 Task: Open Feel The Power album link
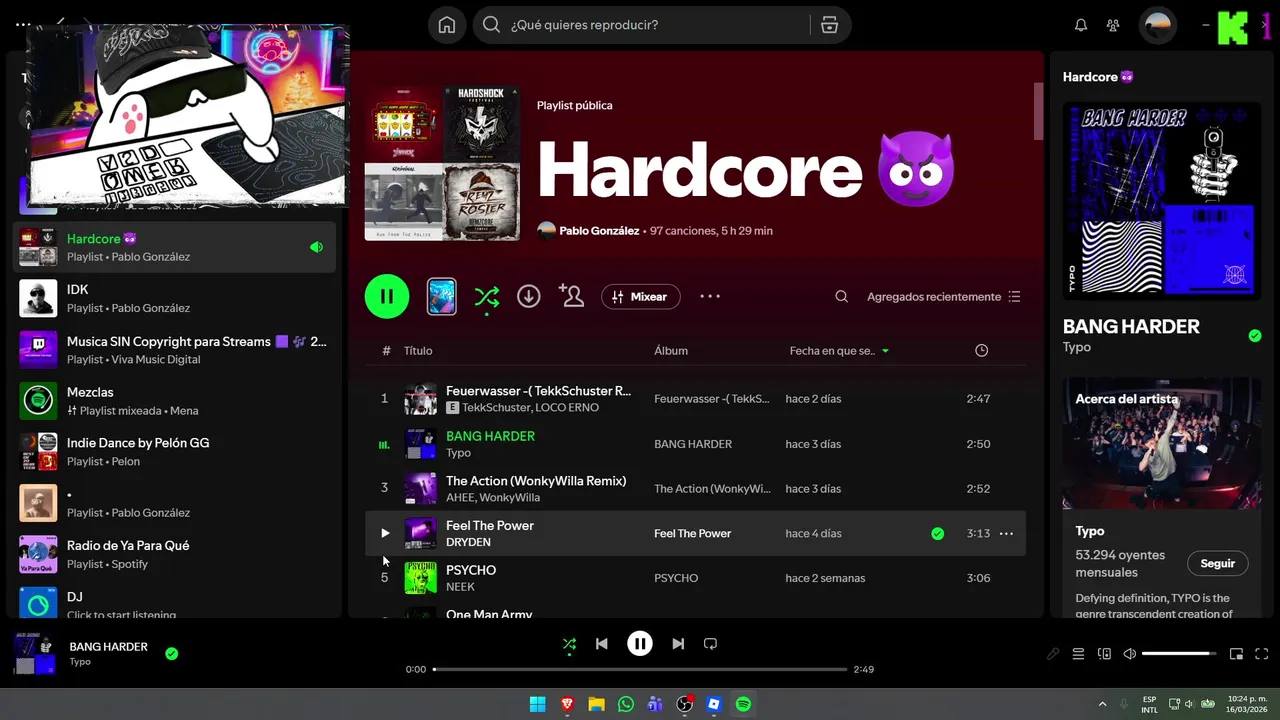(693, 533)
